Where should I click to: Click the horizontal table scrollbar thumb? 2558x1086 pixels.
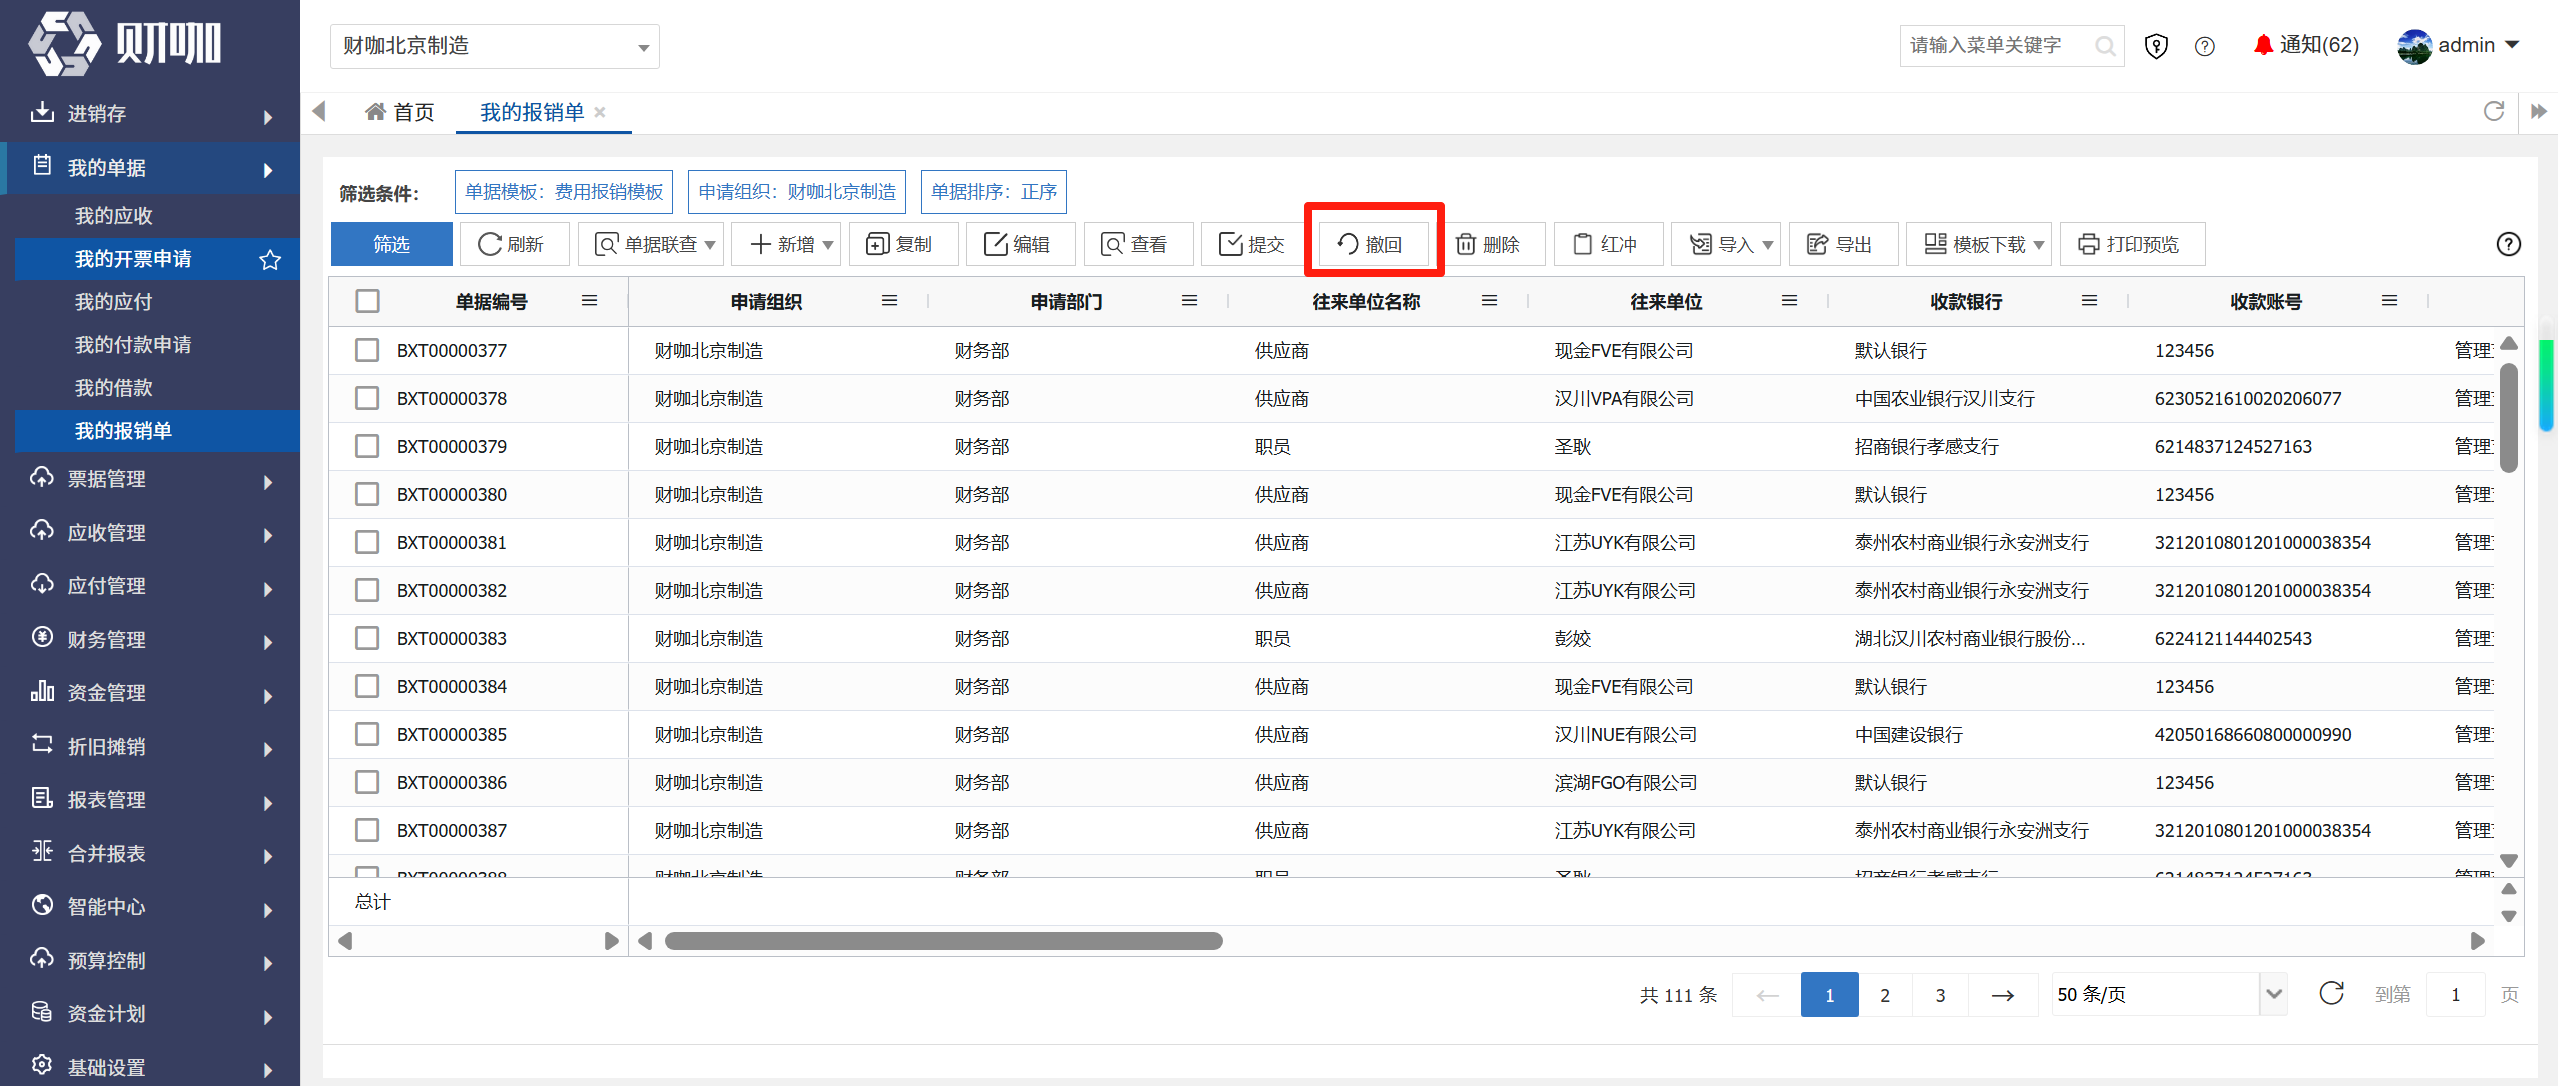pos(943,941)
